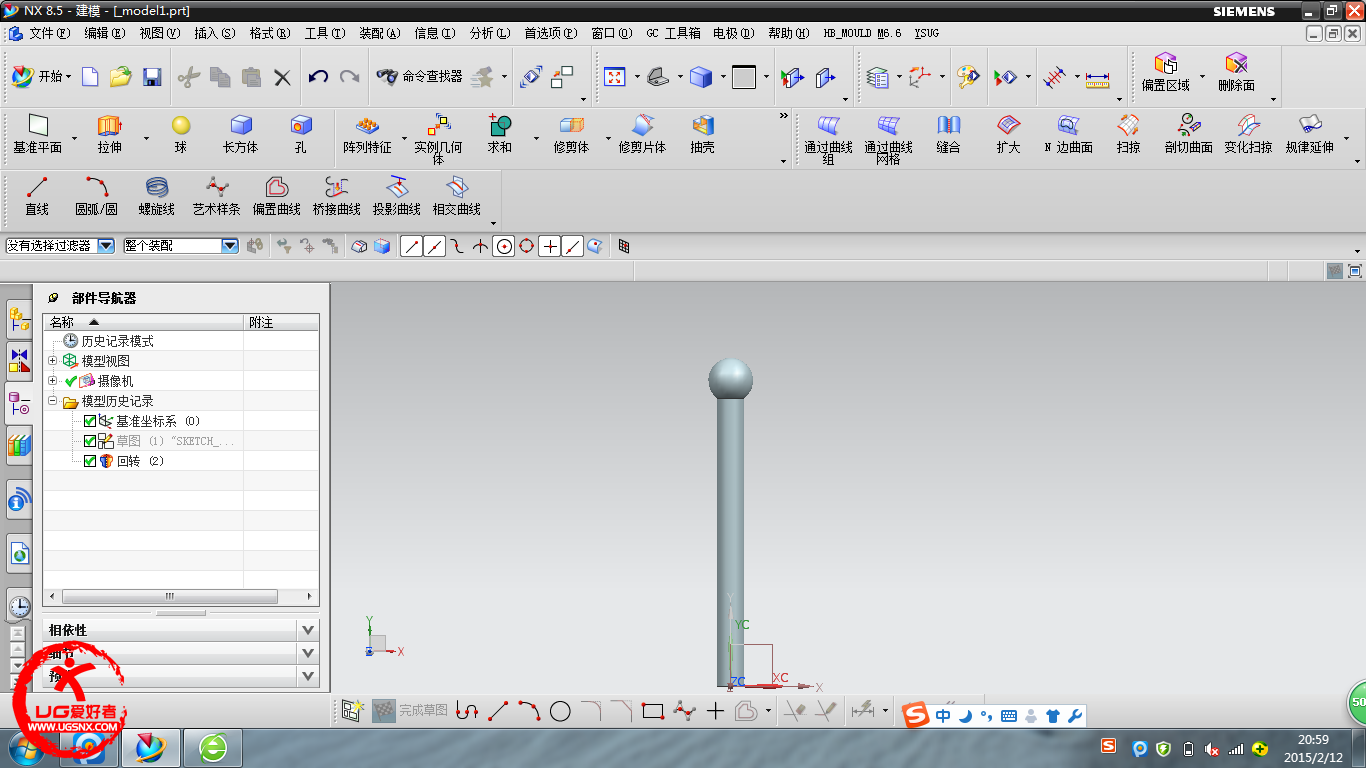This screenshot has width=1366, height=768.
Task: Toggle the existing point snap button
Action: (550, 246)
